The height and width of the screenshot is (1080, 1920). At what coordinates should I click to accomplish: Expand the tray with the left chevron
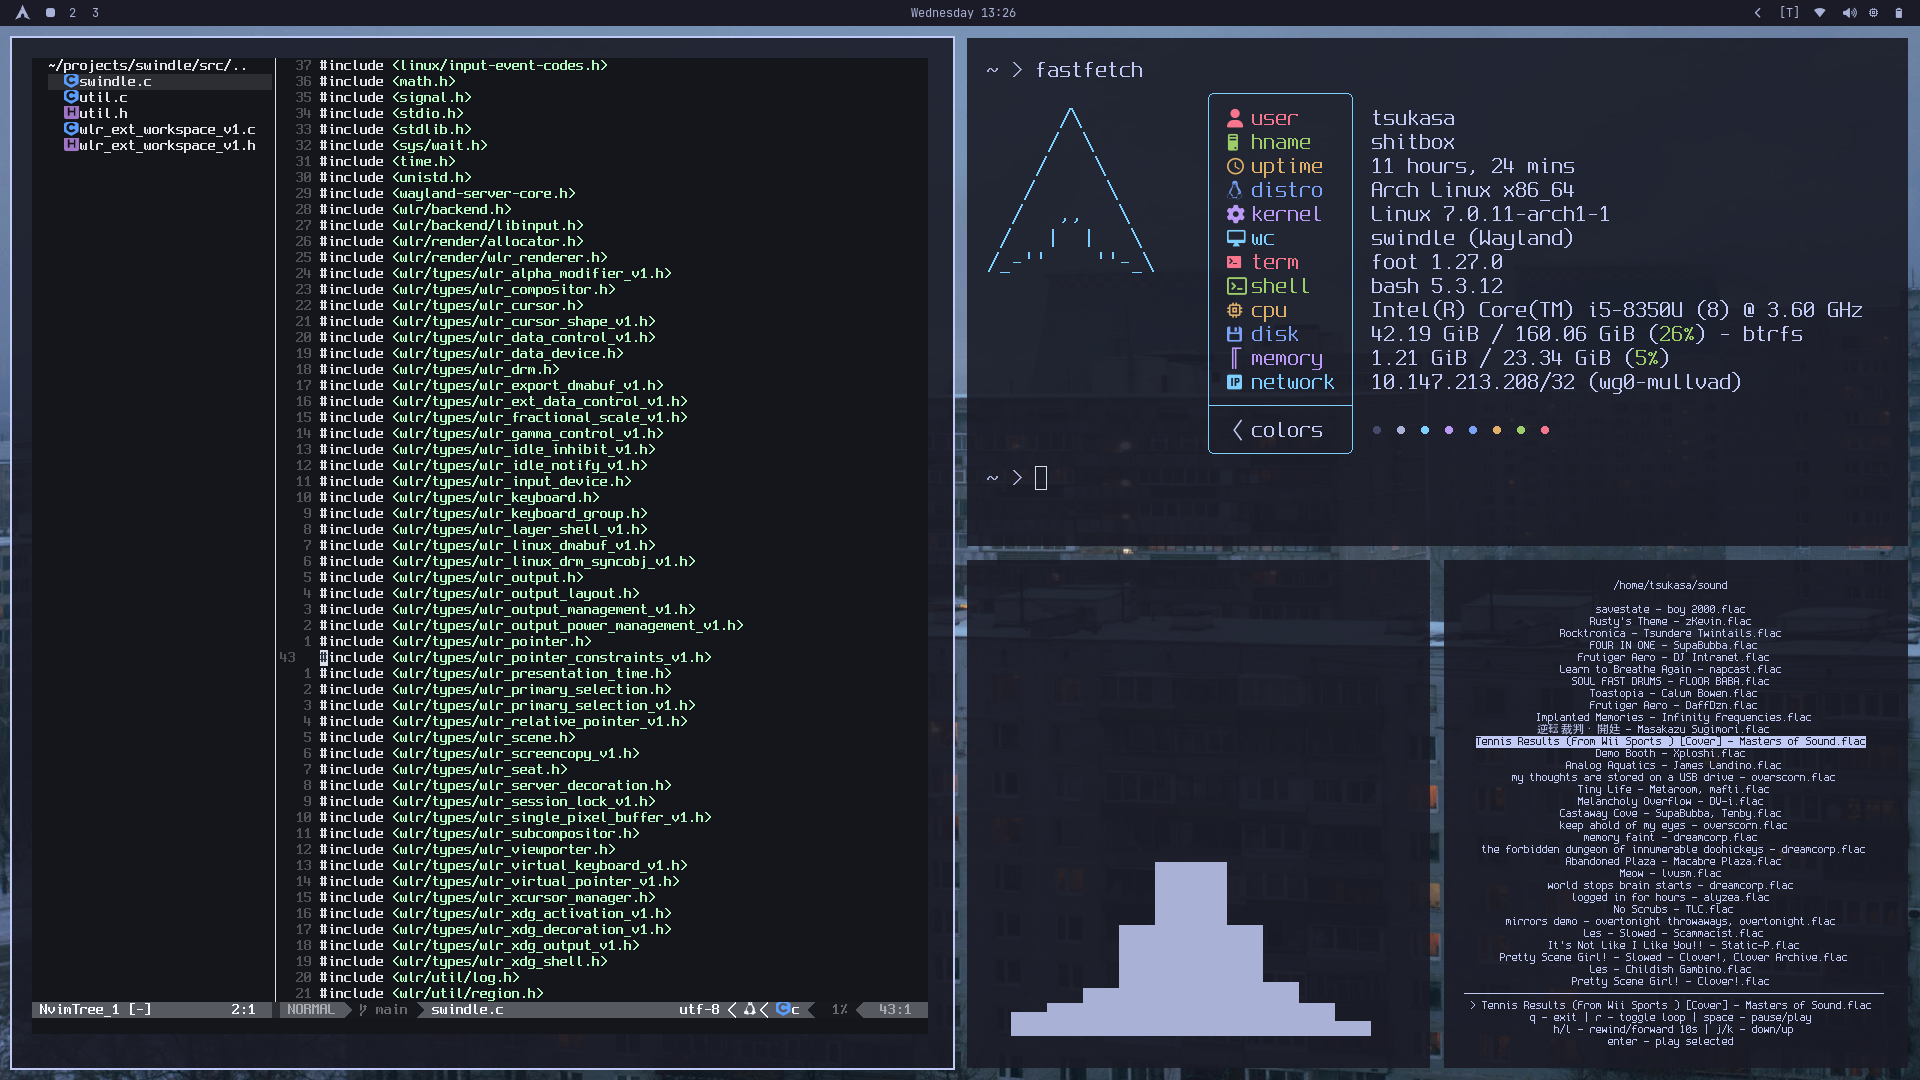point(1757,13)
